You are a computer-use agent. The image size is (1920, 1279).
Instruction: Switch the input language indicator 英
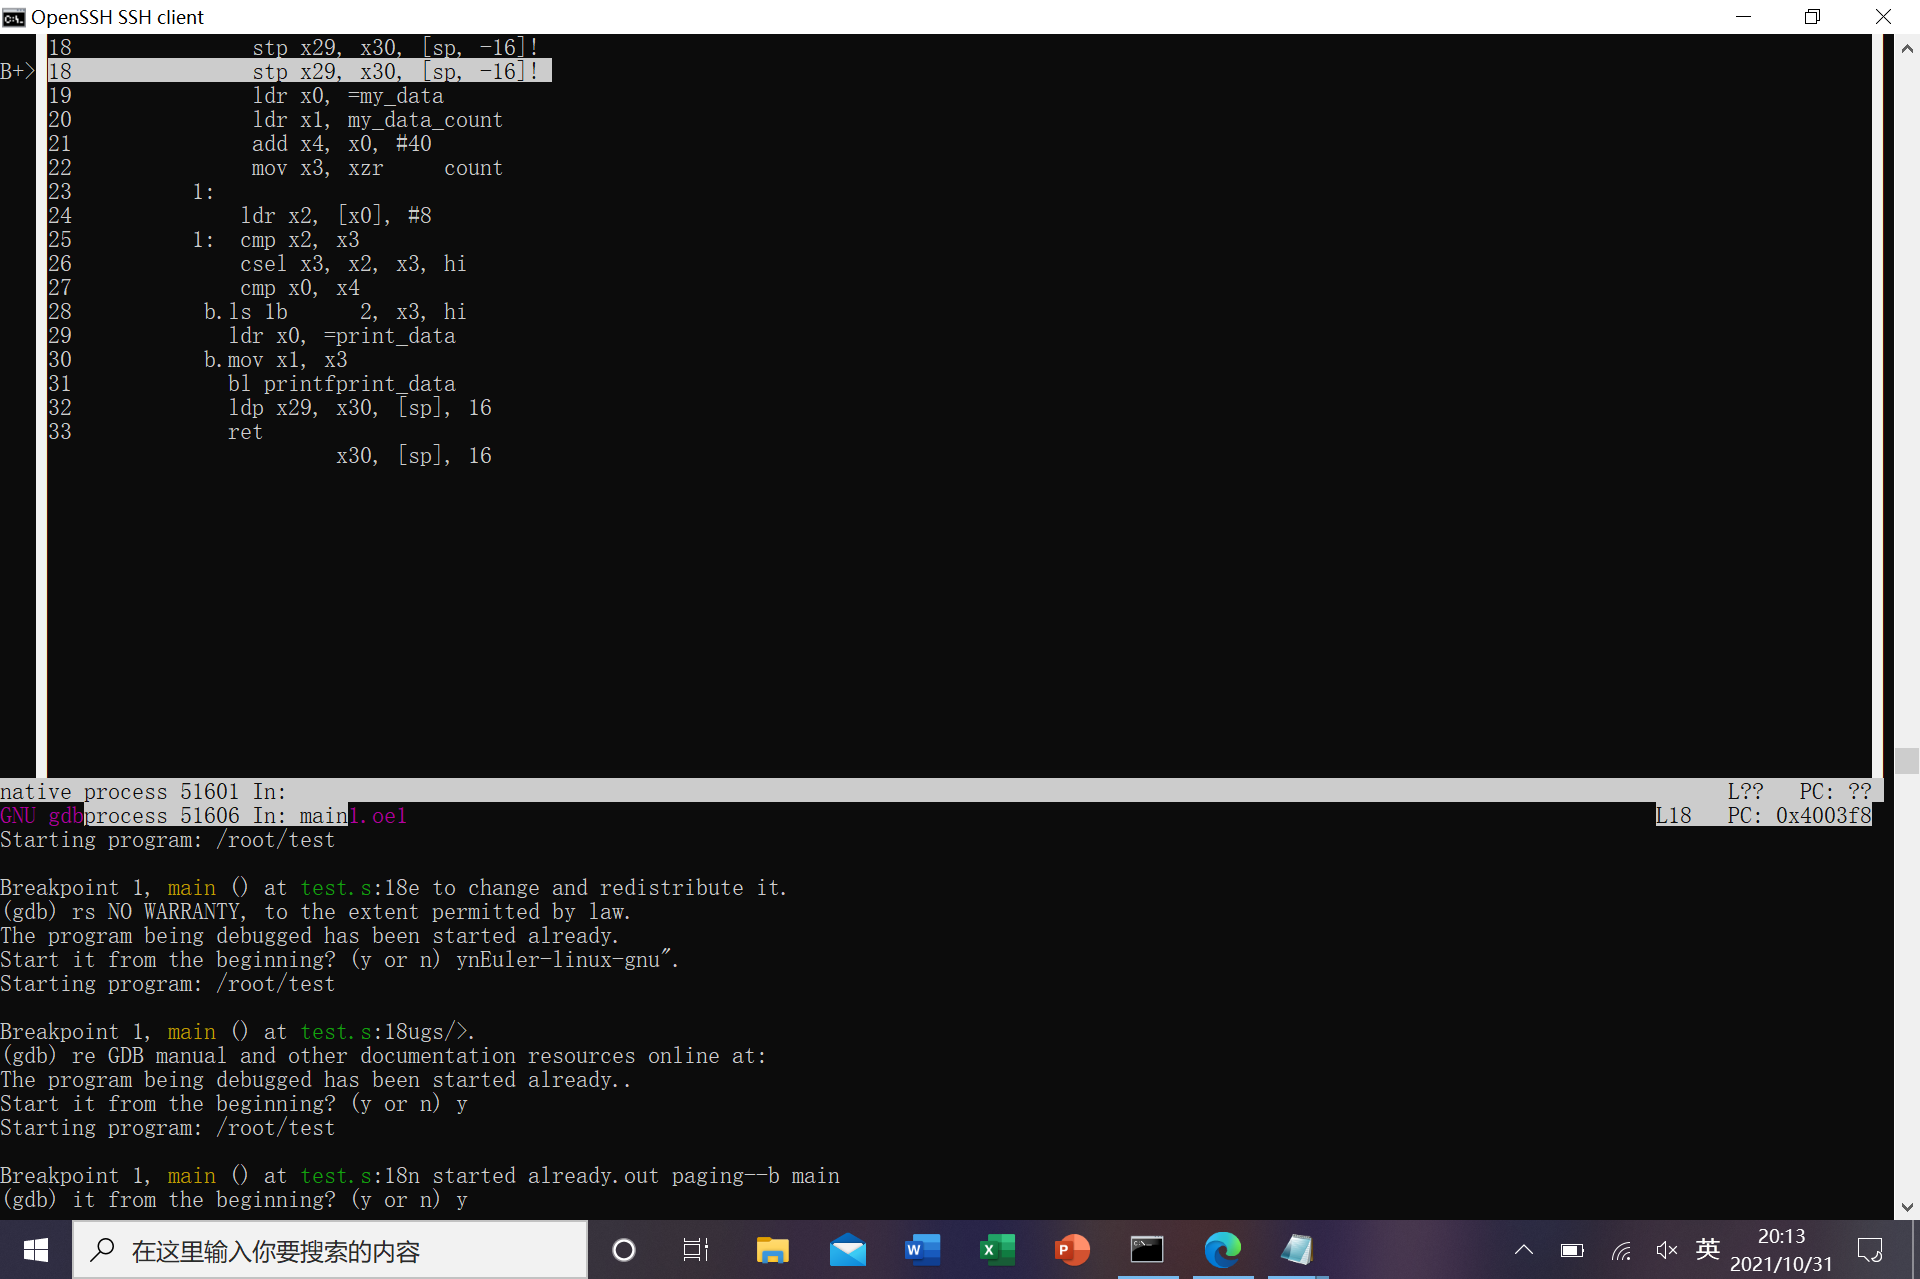[x=1708, y=1249]
